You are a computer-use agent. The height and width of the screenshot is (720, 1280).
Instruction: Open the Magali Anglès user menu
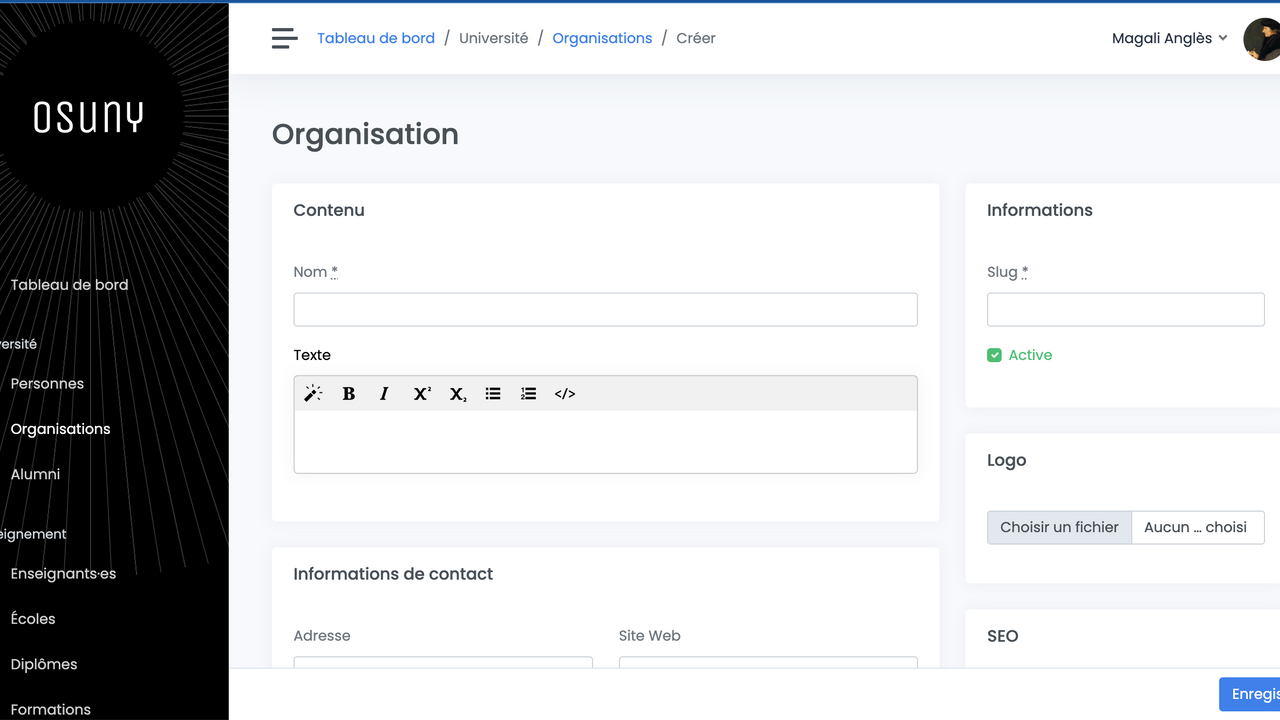[x=1168, y=38]
